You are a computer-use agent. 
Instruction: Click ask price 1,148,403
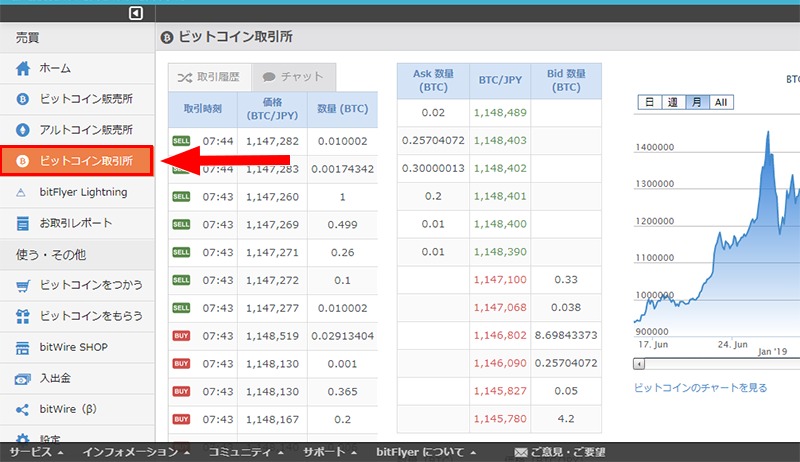500,140
